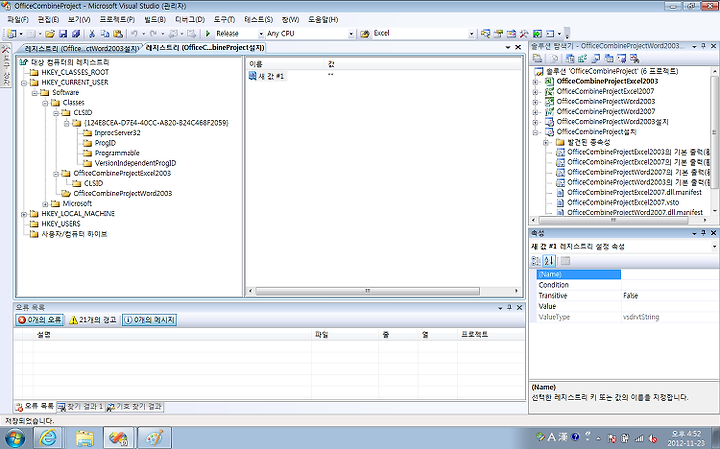The image size is (720, 449).
Task: Click Solution Explorer Properties icon
Action: click(537, 58)
